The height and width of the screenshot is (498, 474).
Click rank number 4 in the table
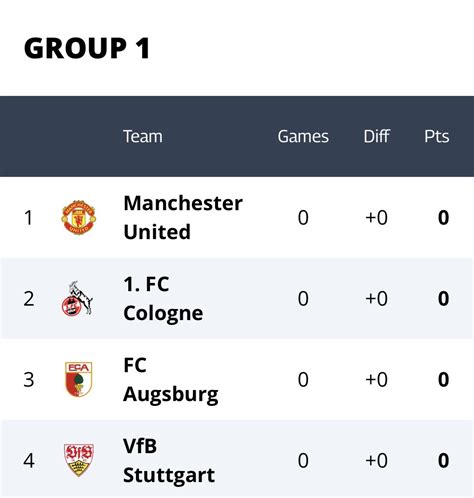(x=29, y=461)
